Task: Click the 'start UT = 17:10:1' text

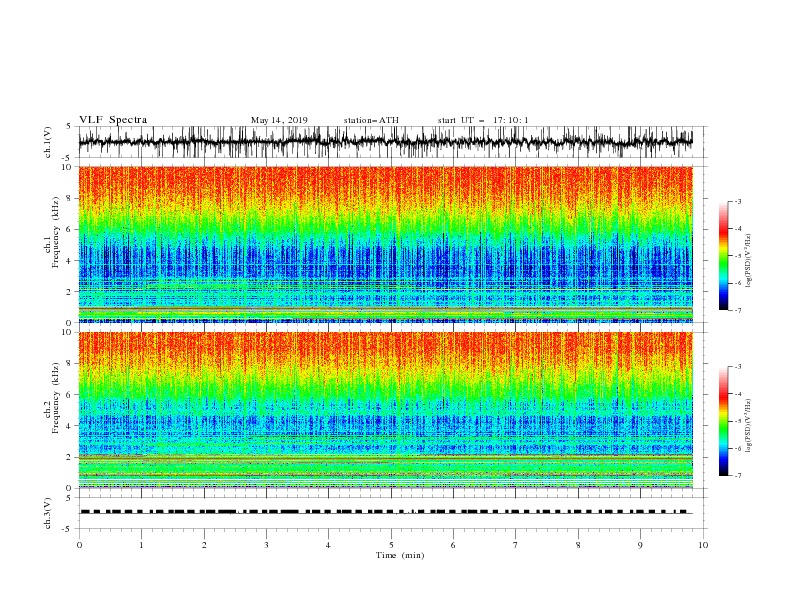Action: (x=483, y=120)
